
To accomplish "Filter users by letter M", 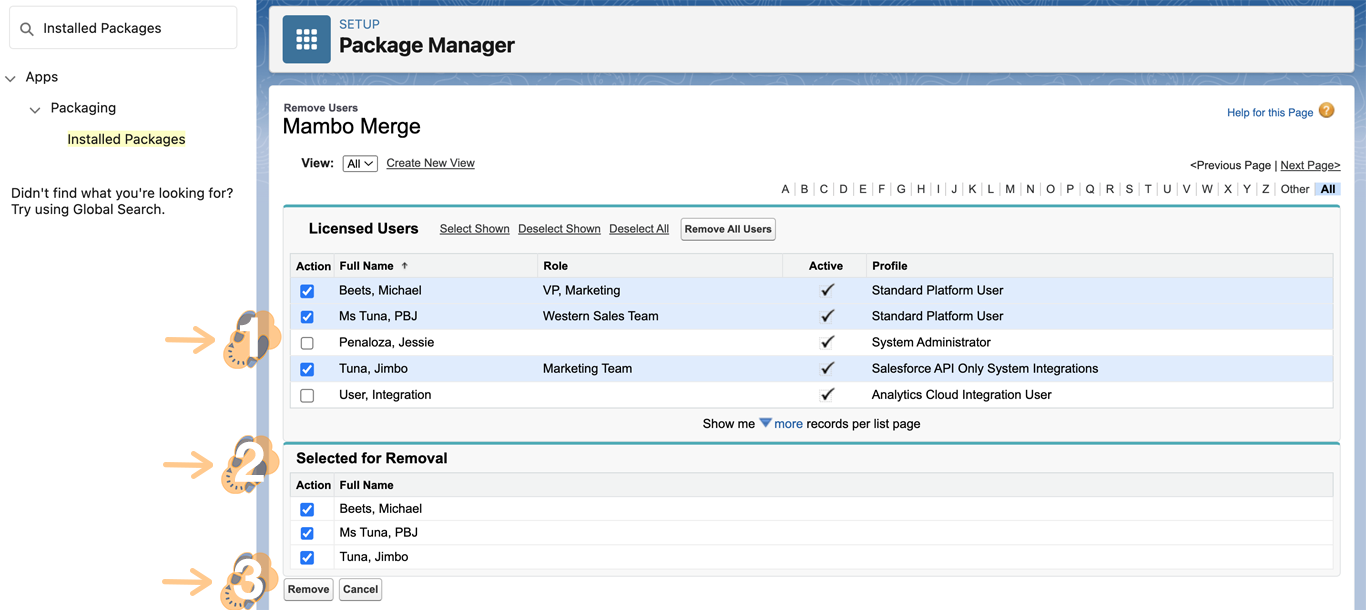I will [1010, 189].
